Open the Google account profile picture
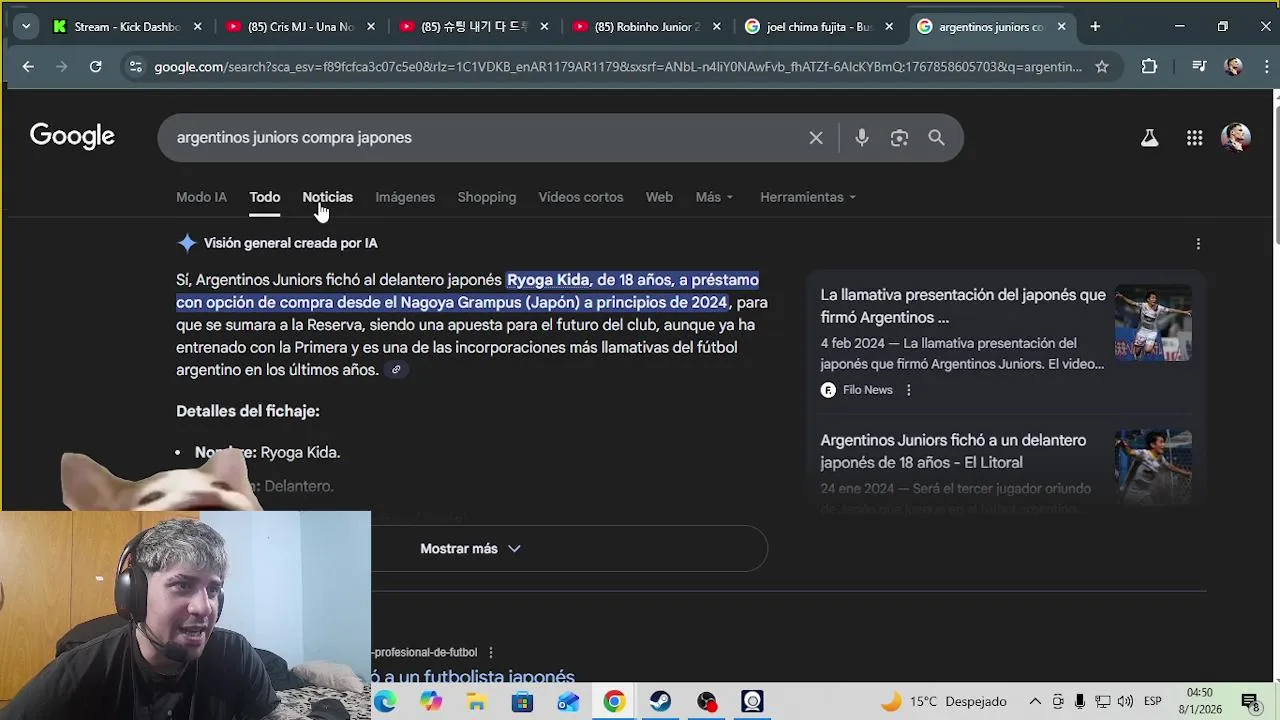The width and height of the screenshot is (1280, 720). click(1236, 138)
